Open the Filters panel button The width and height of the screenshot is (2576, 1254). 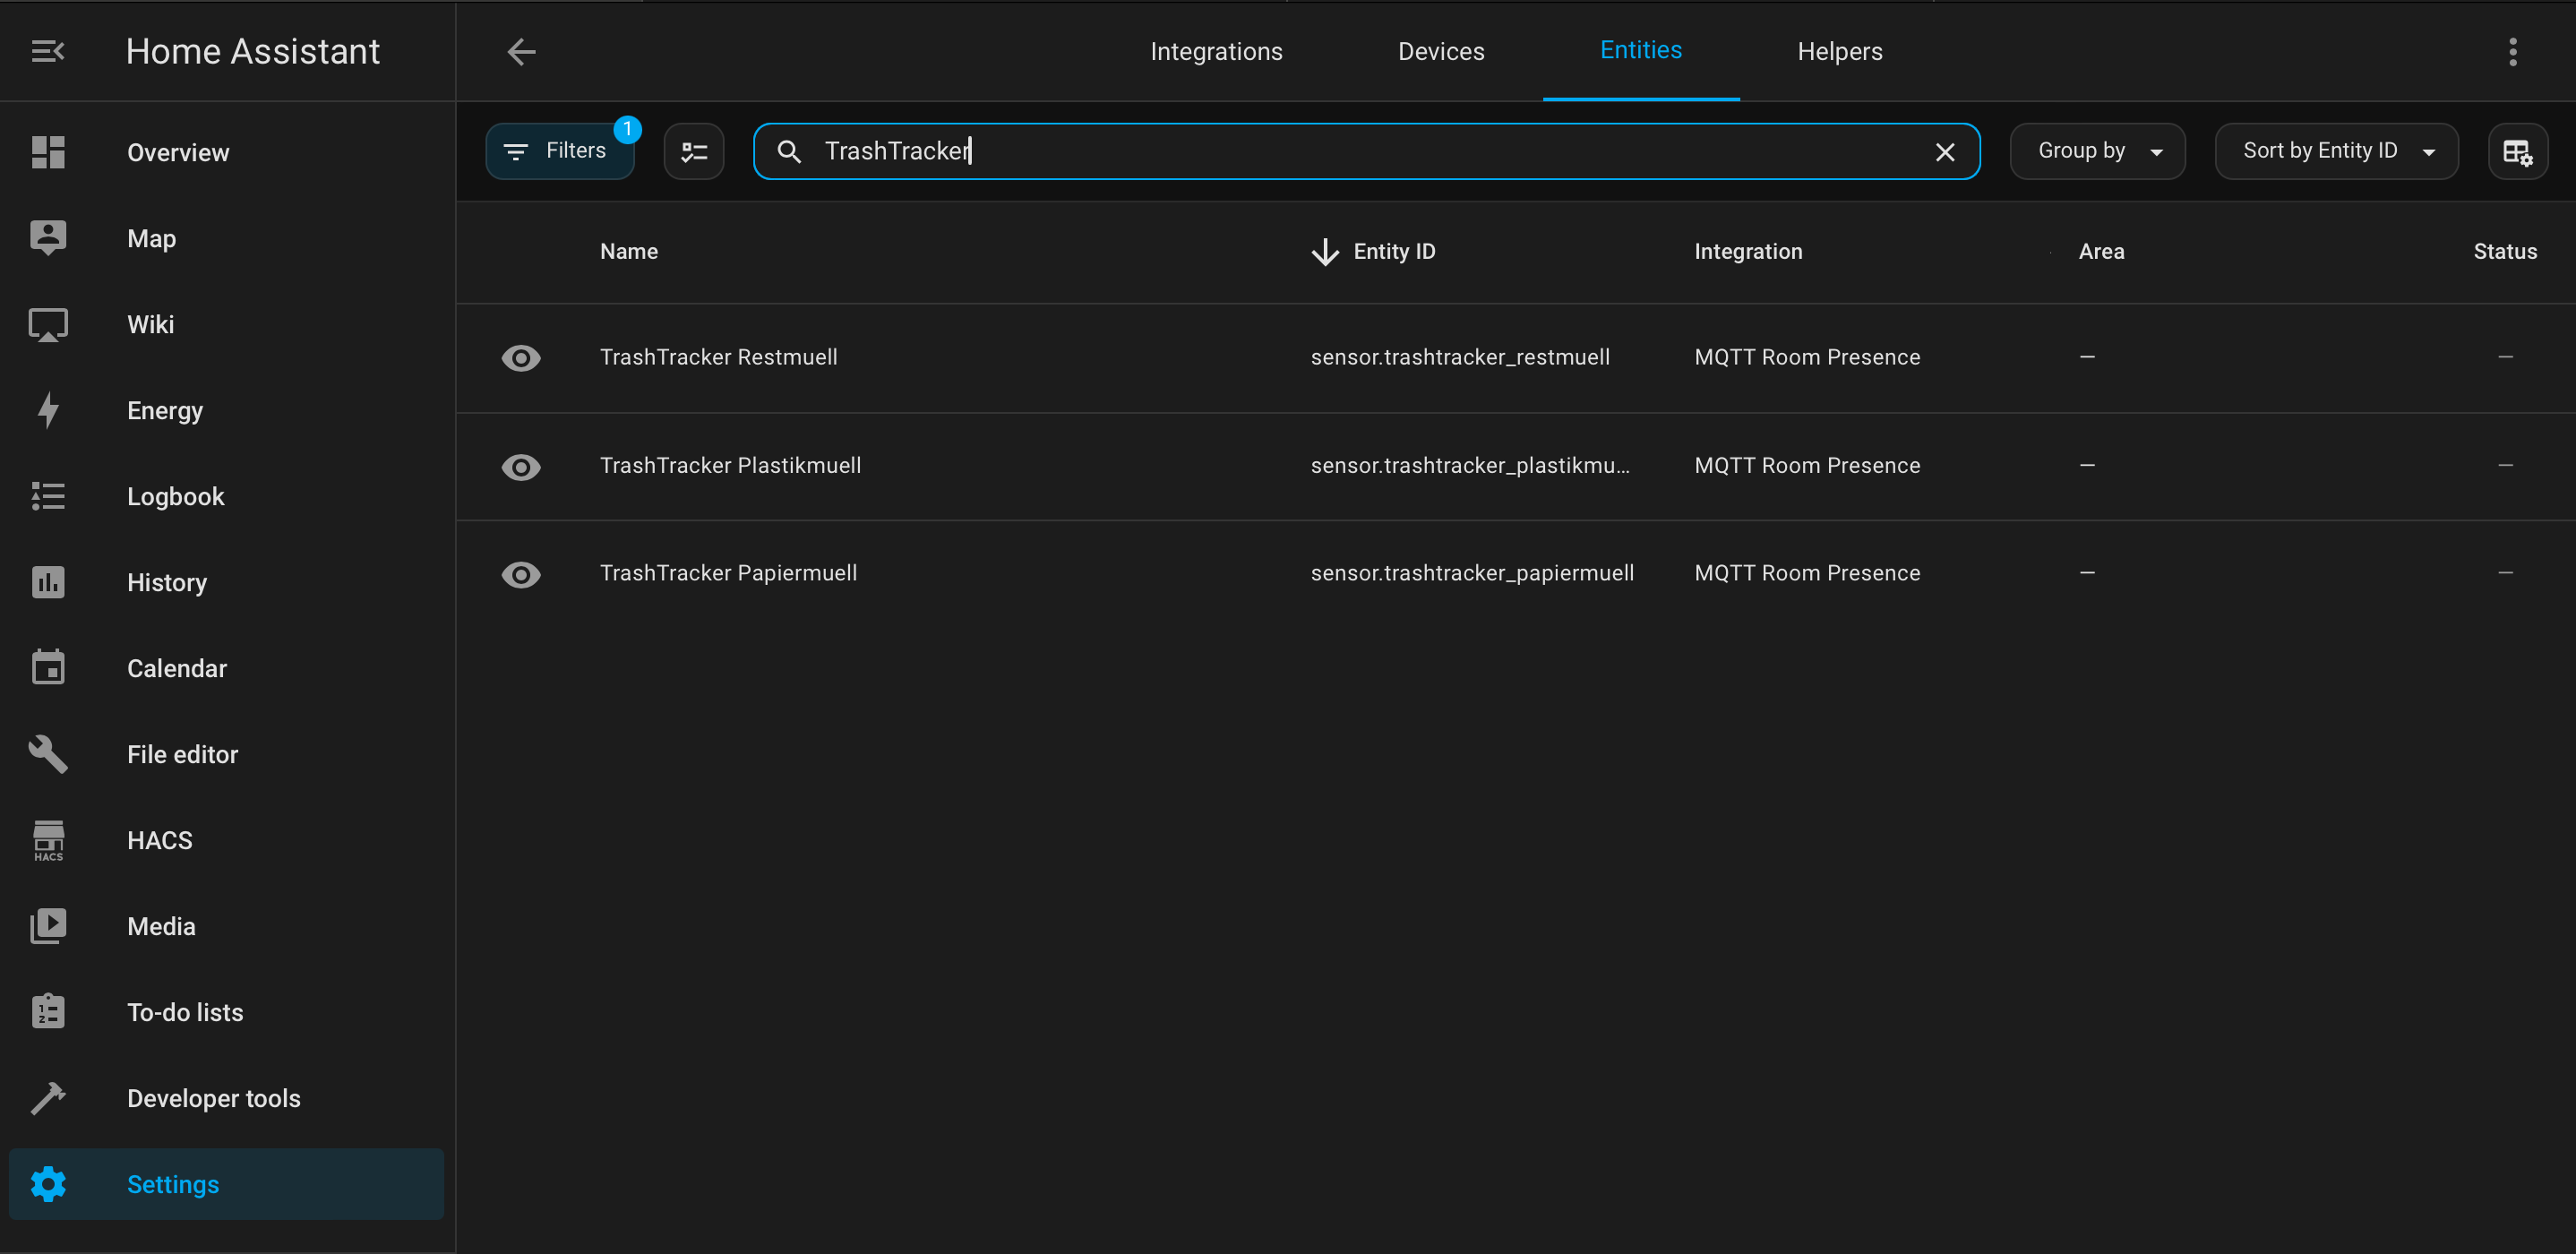tap(560, 151)
